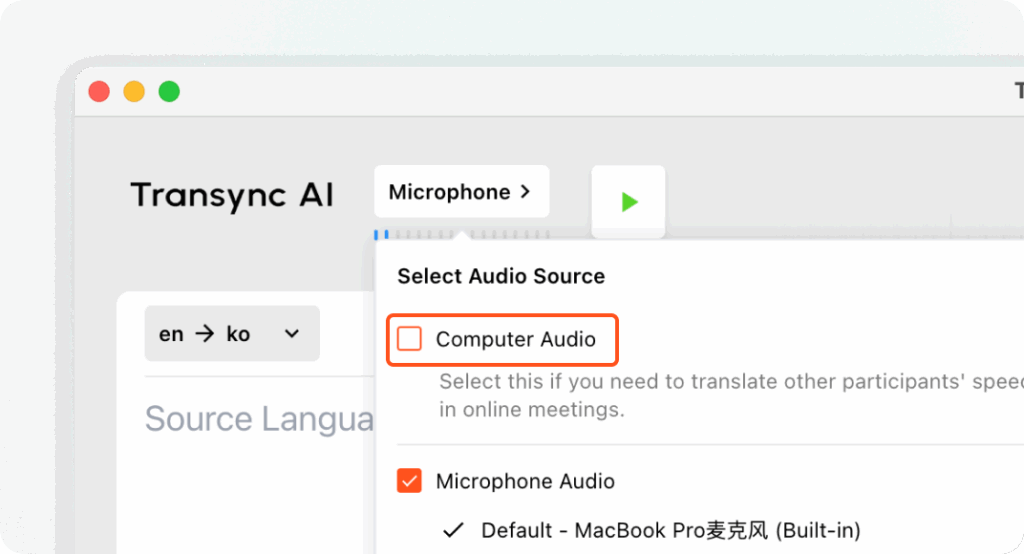
Task: Click the Computer Audio description text
Action: pos(731,395)
